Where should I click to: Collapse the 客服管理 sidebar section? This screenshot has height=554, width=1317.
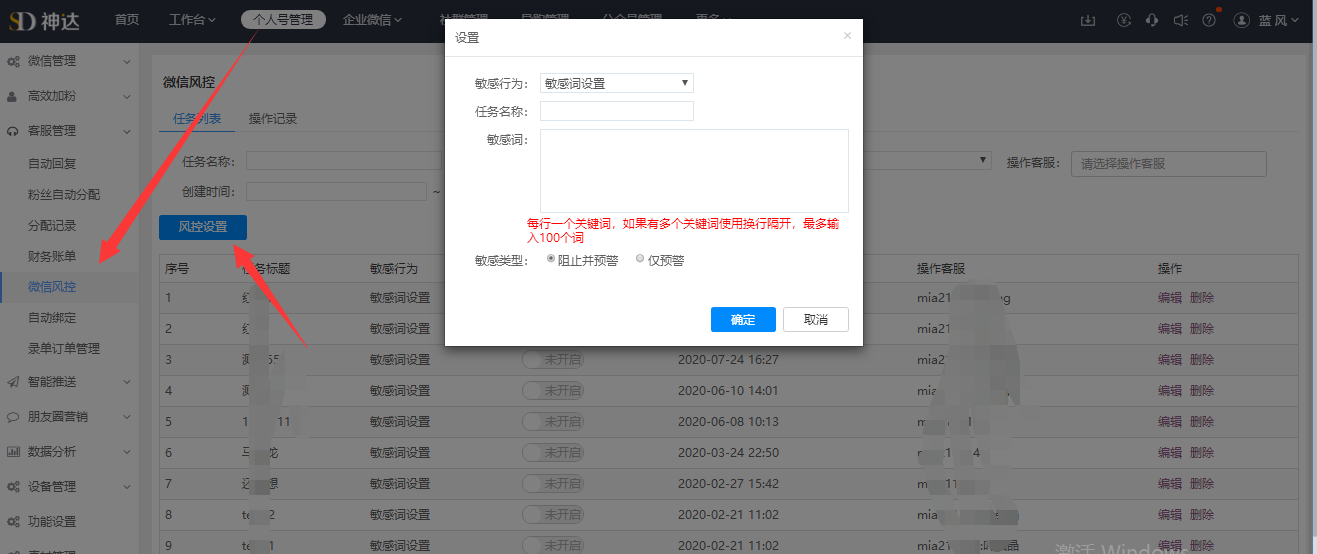pyautogui.click(x=127, y=131)
